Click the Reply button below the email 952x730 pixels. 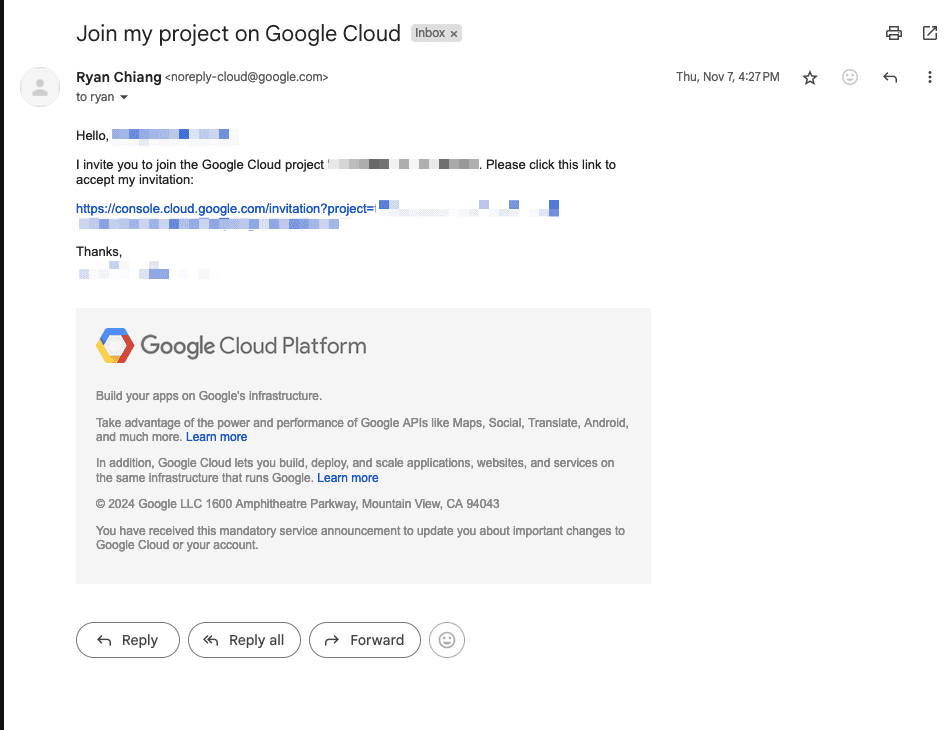(128, 640)
